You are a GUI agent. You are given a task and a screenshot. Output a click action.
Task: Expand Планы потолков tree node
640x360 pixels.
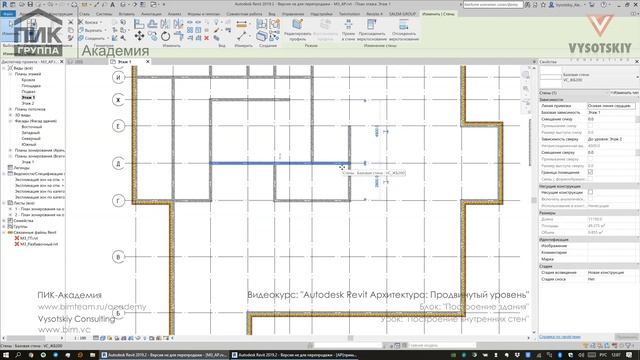click(10, 109)
